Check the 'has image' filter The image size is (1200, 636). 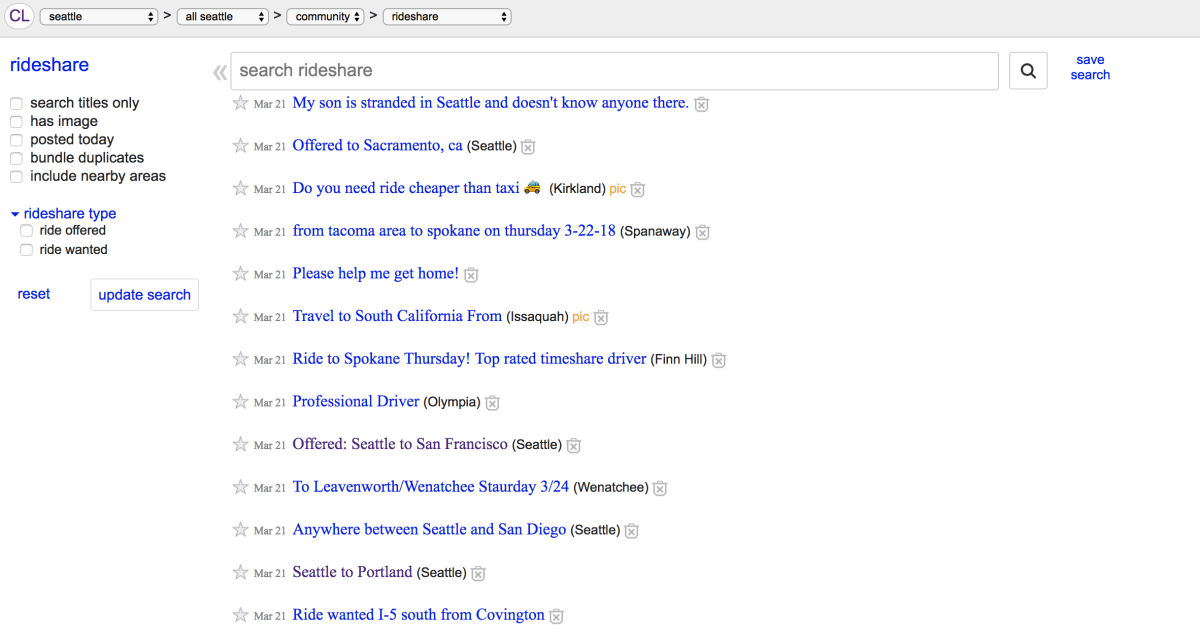pyautogui.click(x=16, y=121)
